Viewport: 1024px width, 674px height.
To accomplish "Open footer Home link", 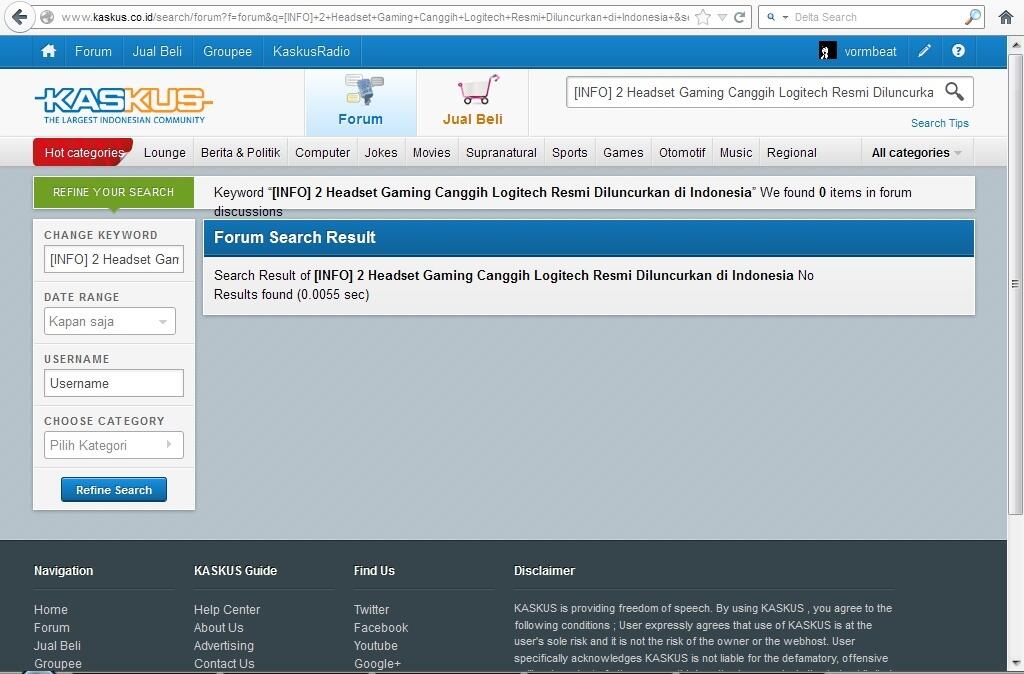I will pos(51,609).
